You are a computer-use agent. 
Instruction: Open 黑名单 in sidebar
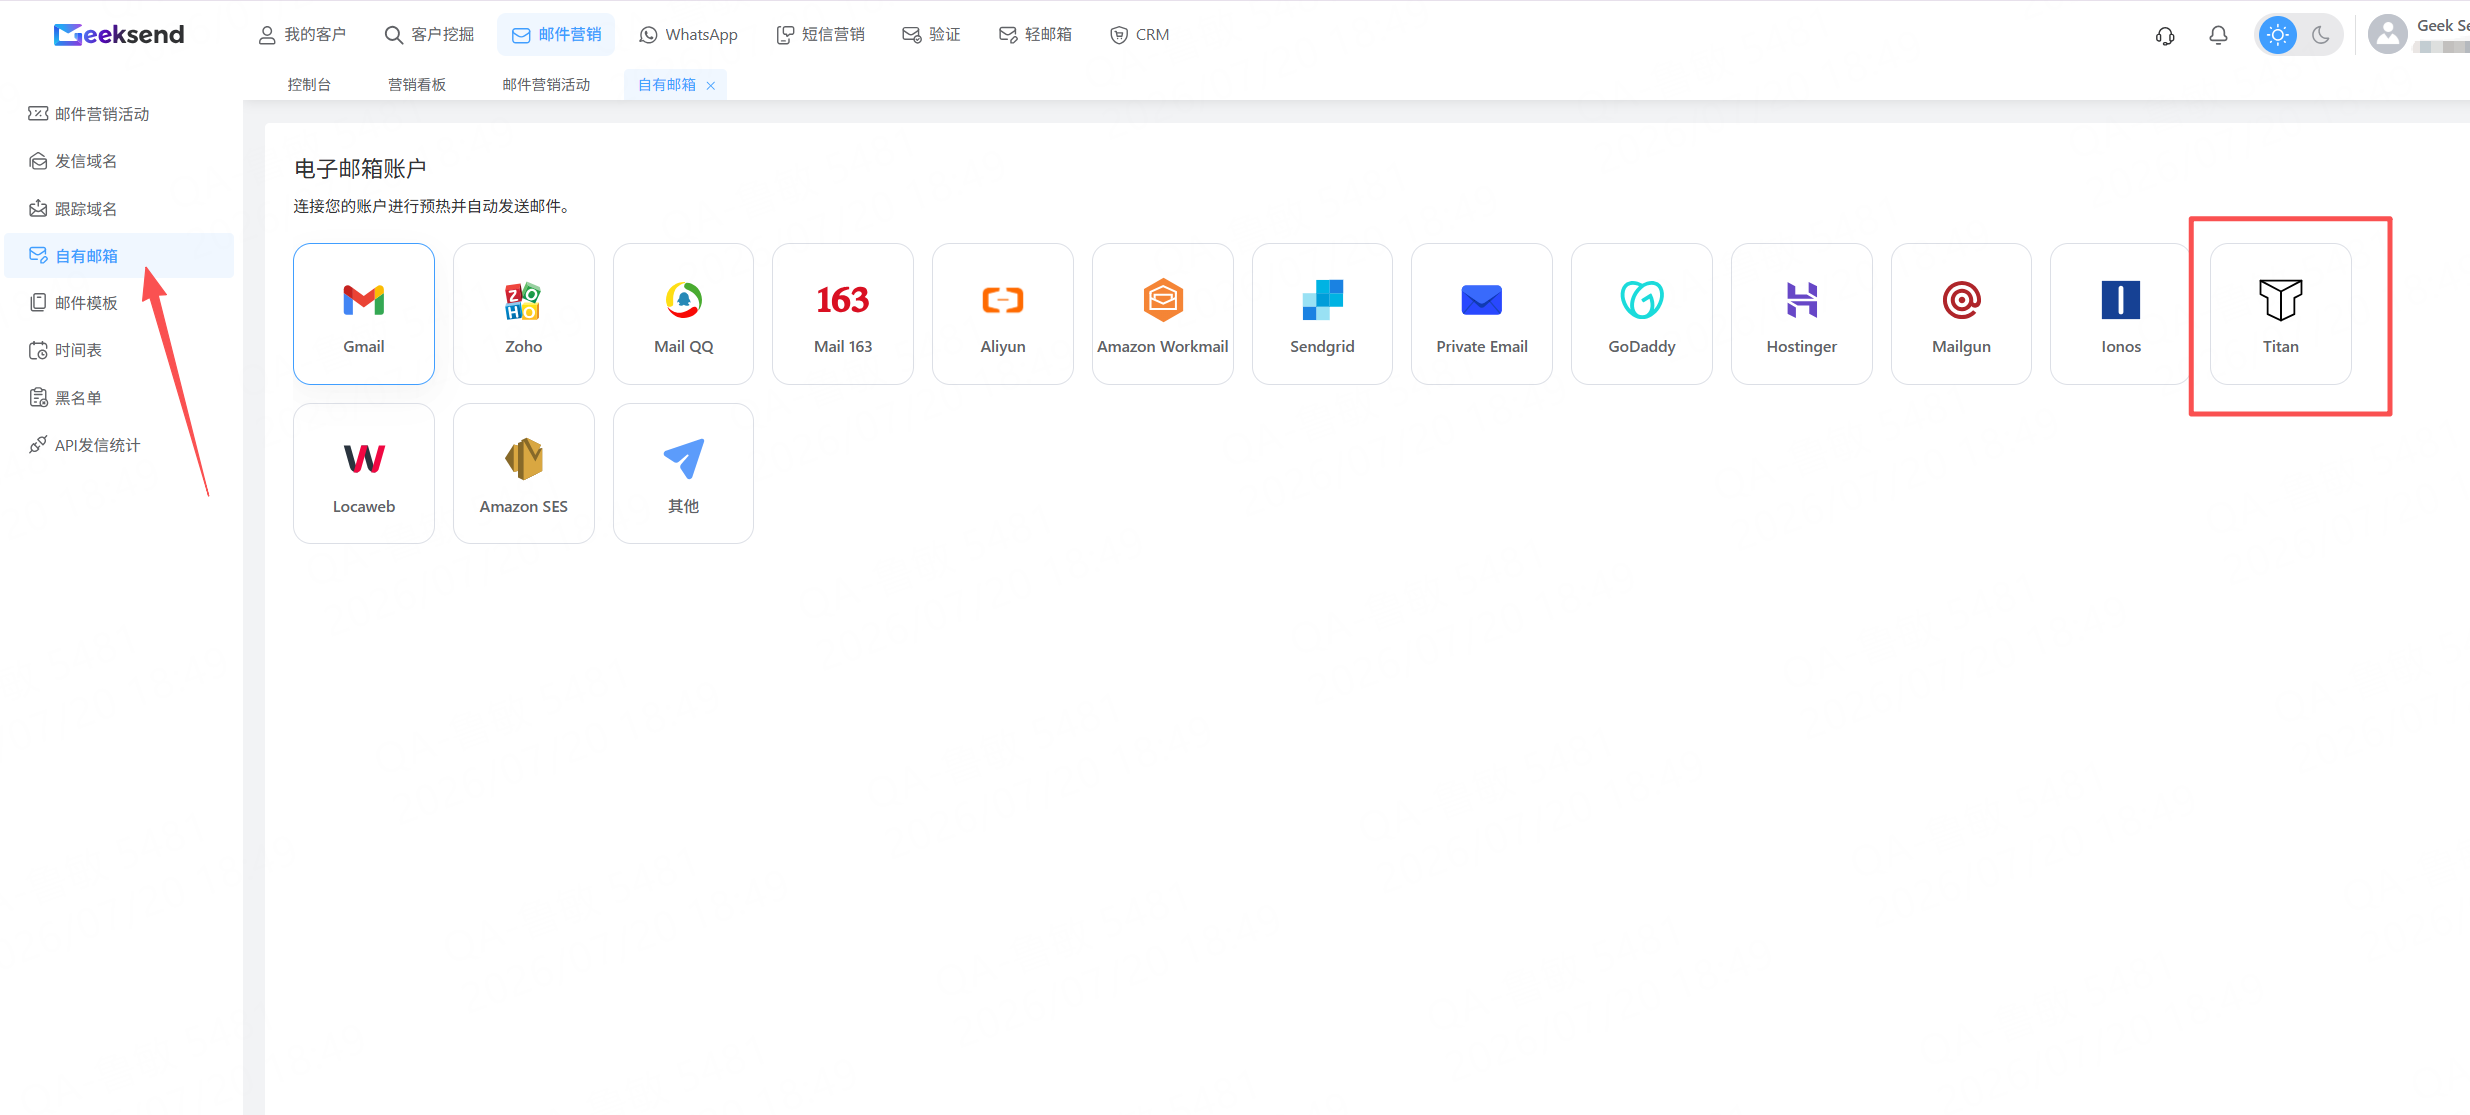[x=119, y=397]
